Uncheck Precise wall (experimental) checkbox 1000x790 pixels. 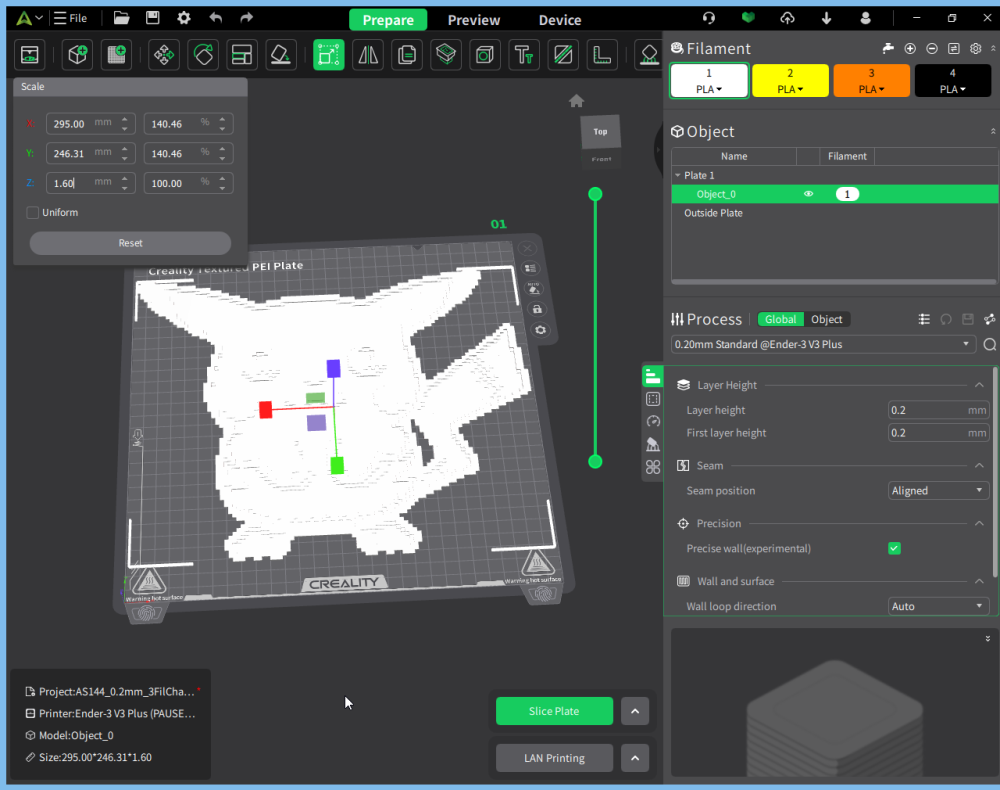pos(894,548)
